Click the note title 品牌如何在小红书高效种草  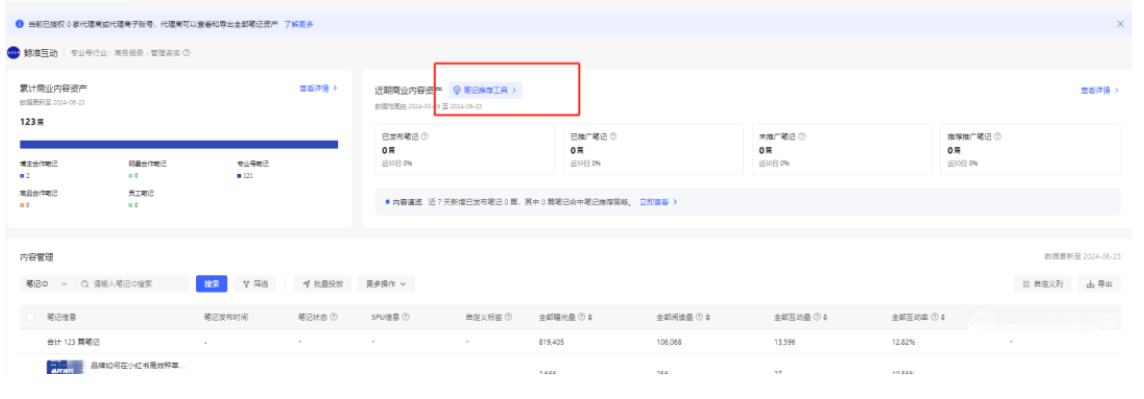tap(137, 365)
